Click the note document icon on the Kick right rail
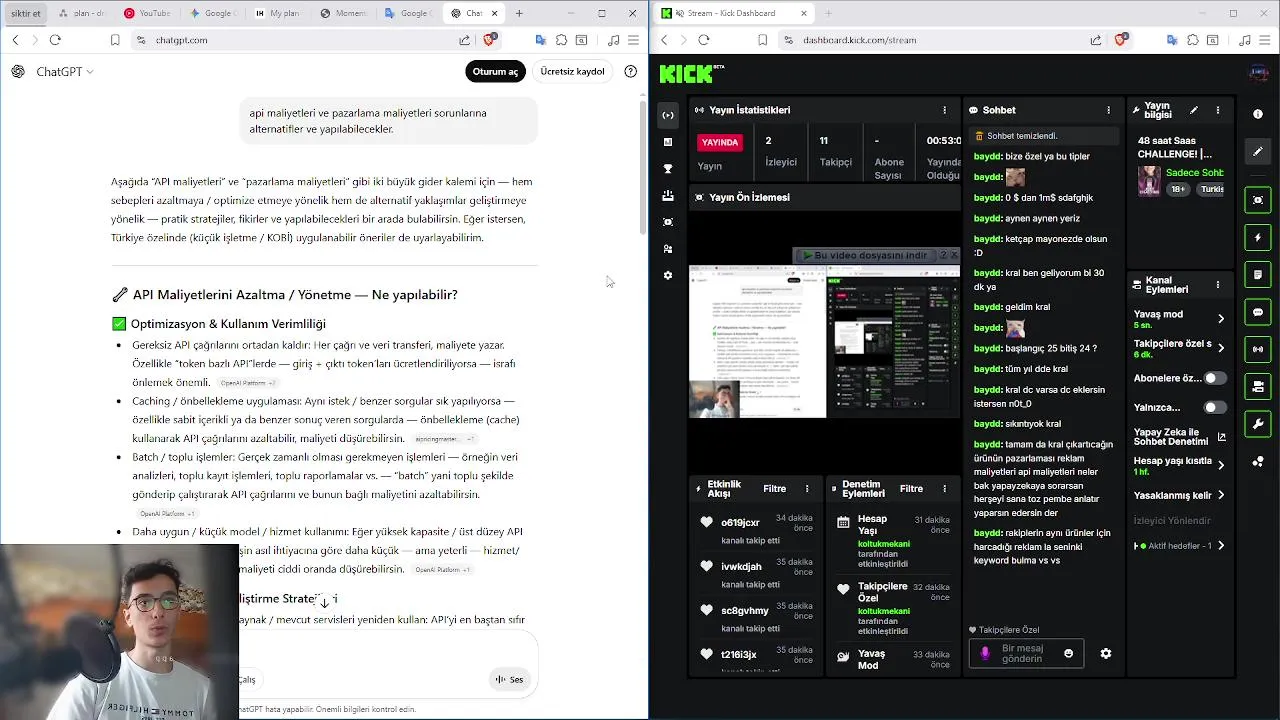The height and width of the screenshot is (720, 1280). pyautogui.click(x=1258, y=275)
